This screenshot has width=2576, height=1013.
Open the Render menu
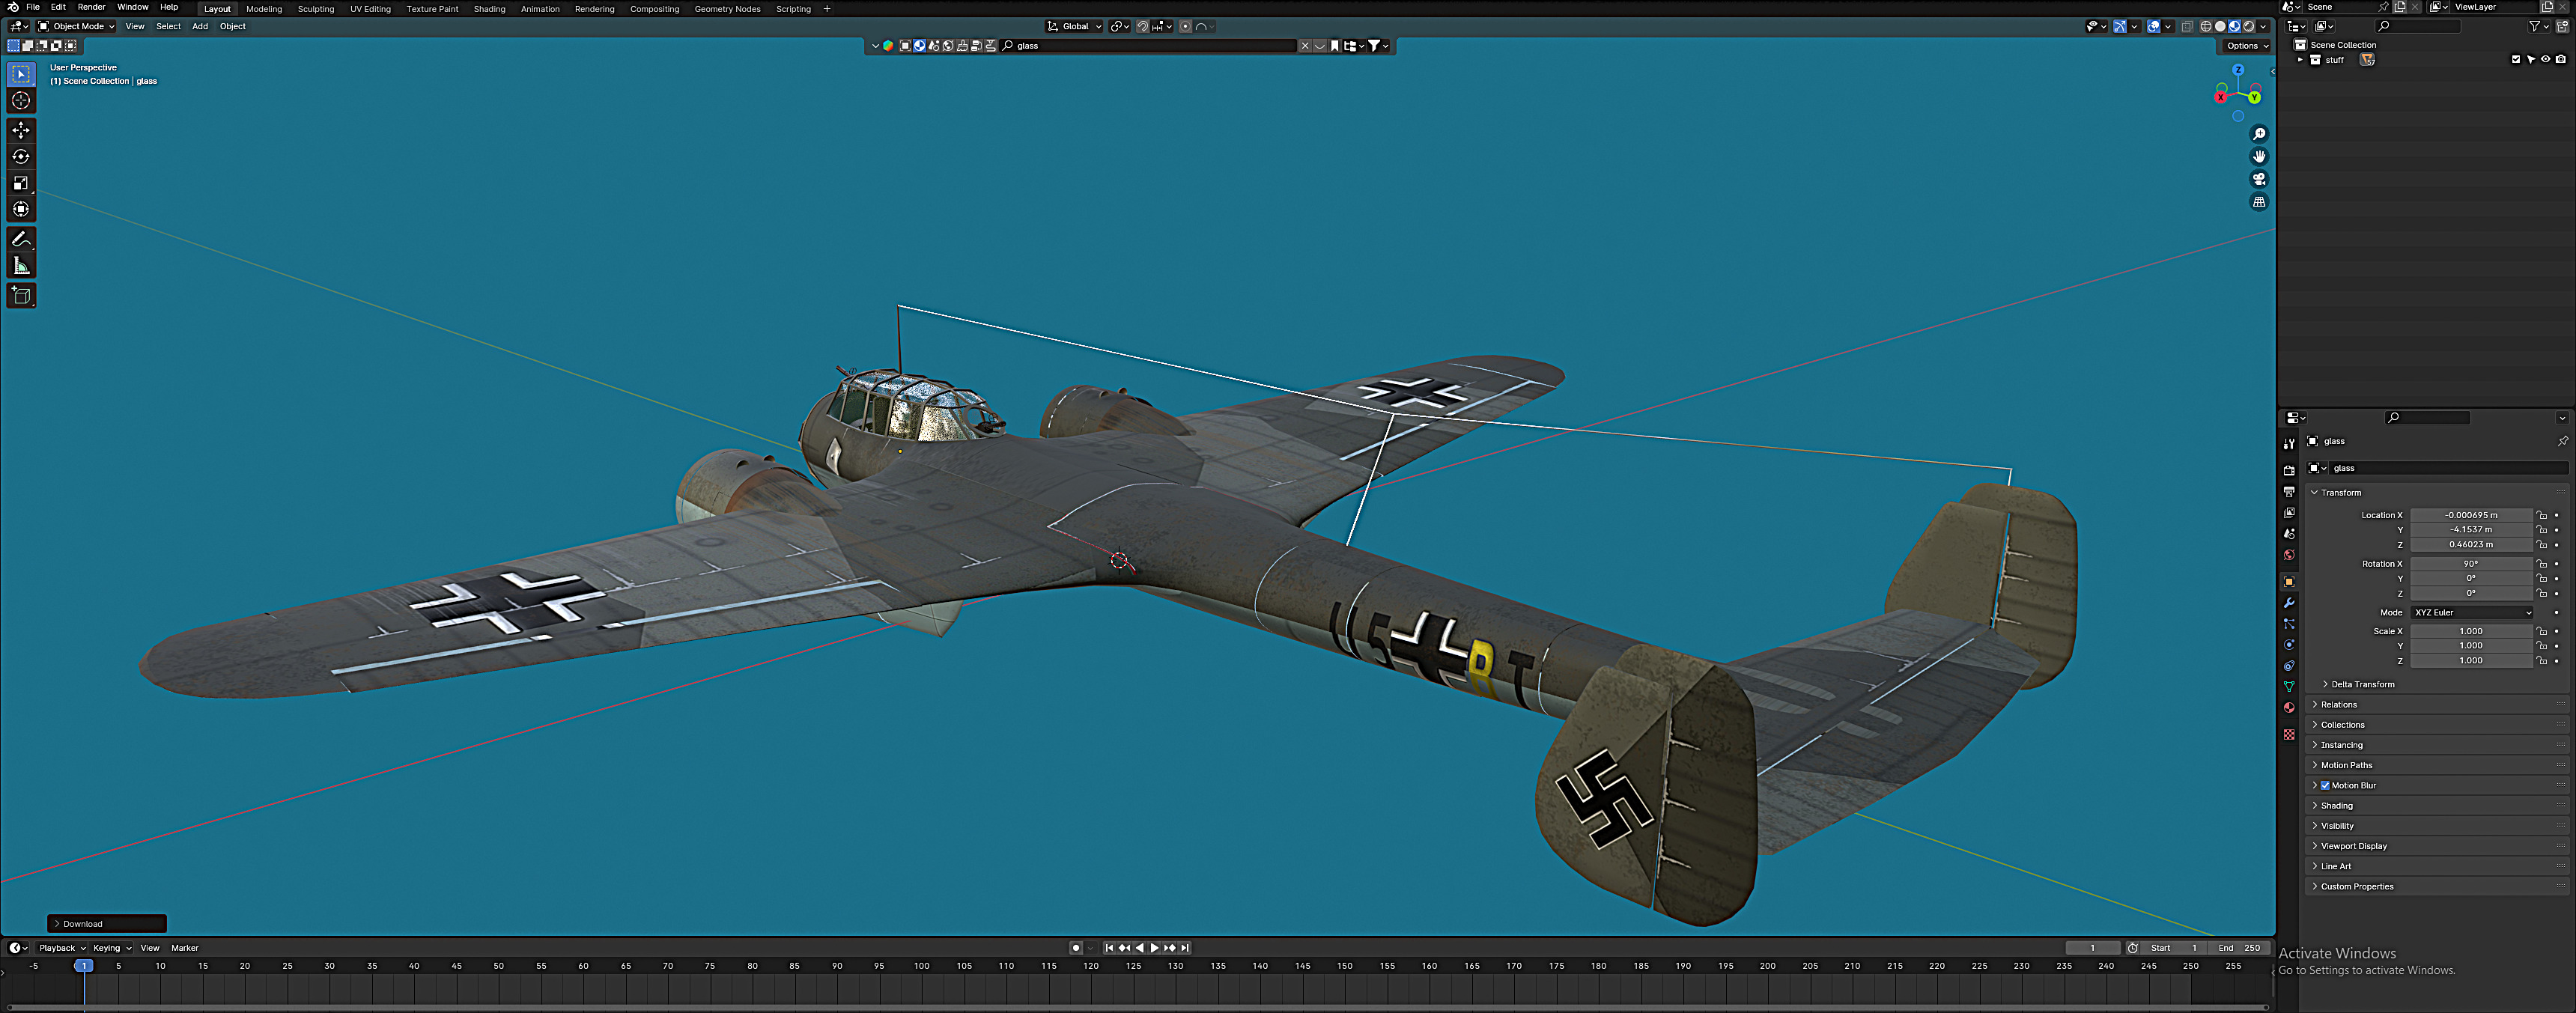(x=91, y=7)
